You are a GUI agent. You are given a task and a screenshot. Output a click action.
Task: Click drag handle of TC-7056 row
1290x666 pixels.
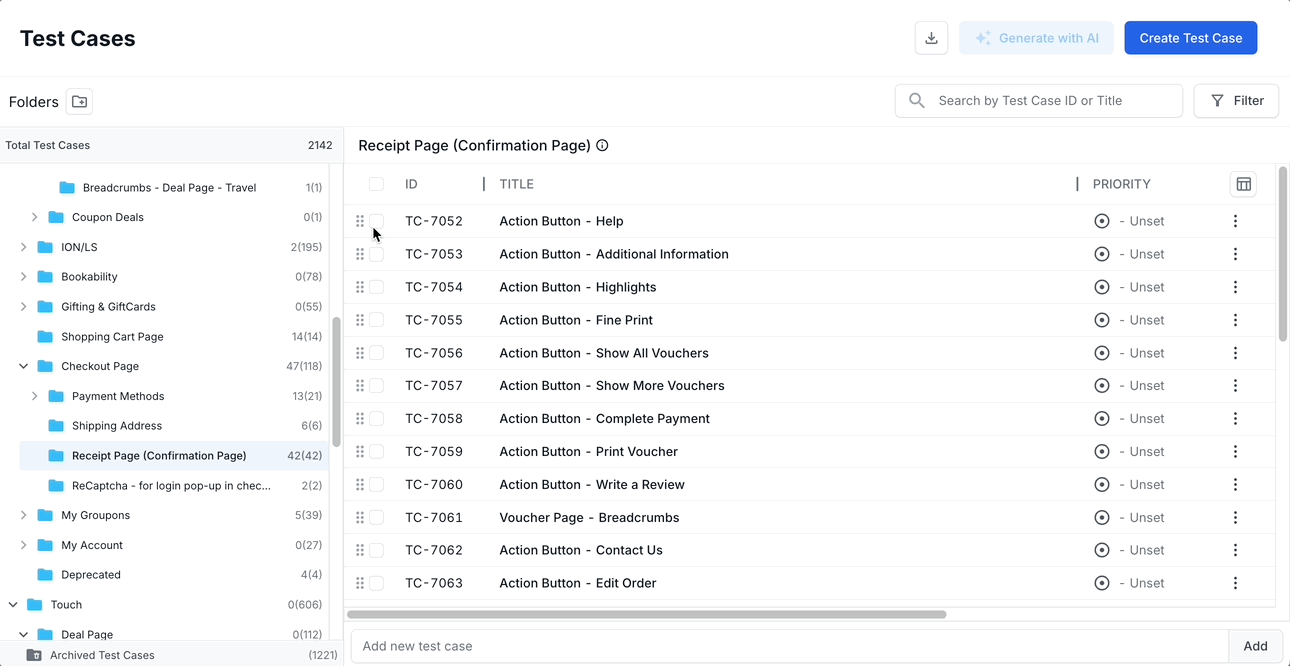360,353
